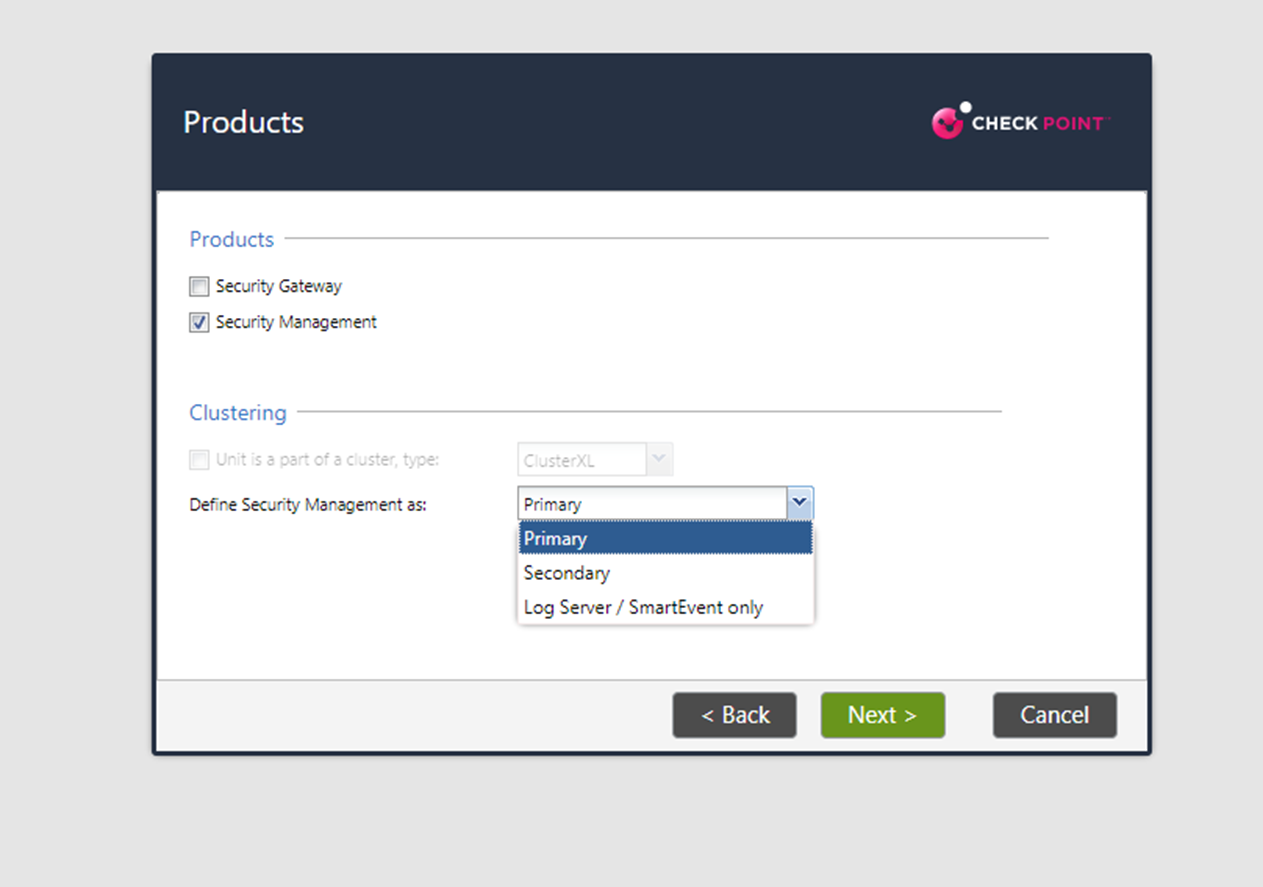Cancel the configuration wizard
Viewport: 1263px width, 887px height.
[1054, 715]
